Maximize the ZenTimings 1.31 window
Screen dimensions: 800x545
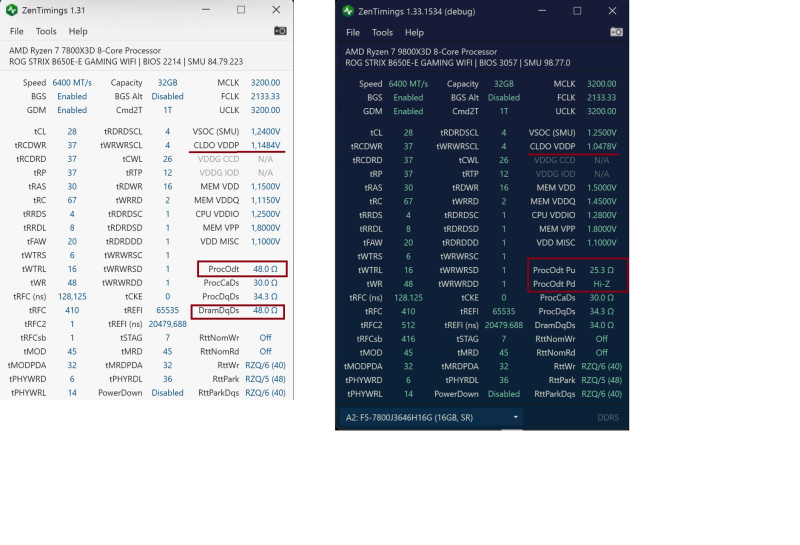(x=241, y=10)
